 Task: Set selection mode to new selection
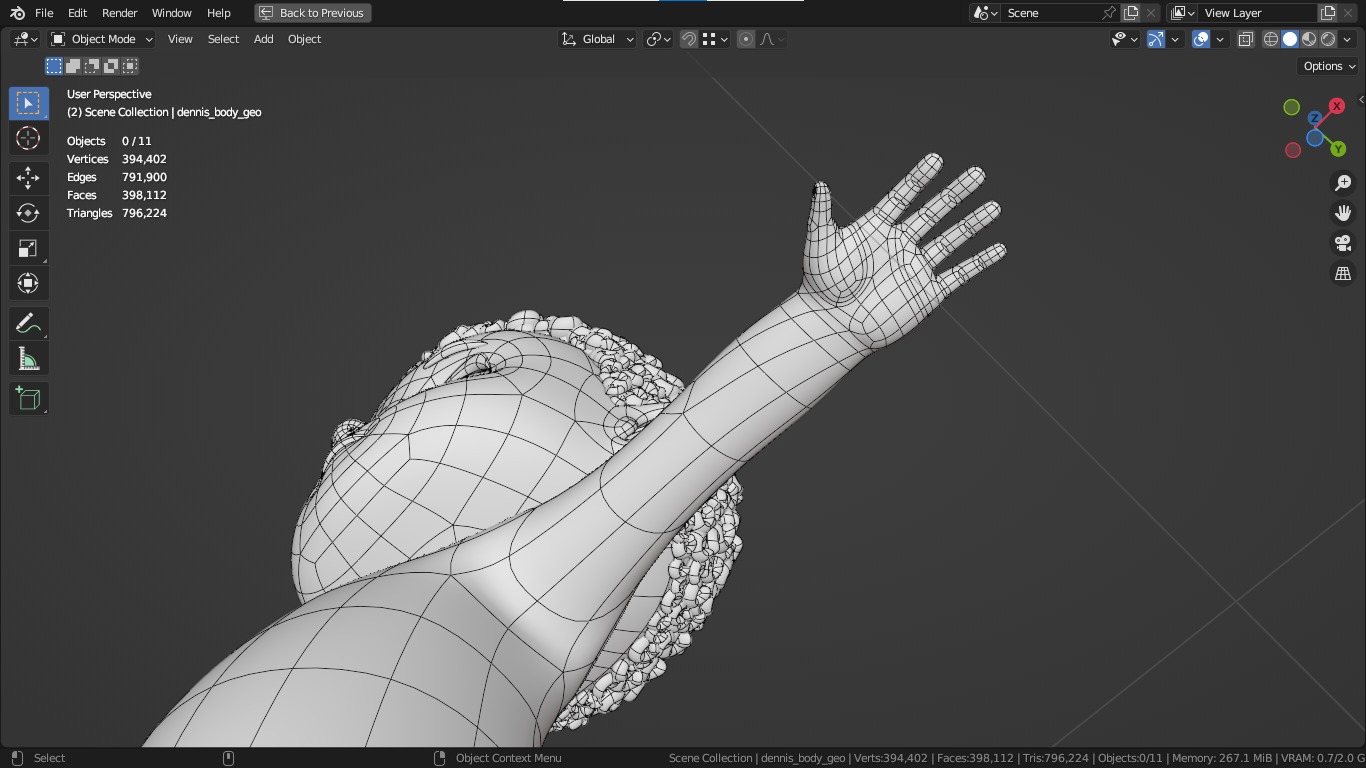(x=54, y=66)
